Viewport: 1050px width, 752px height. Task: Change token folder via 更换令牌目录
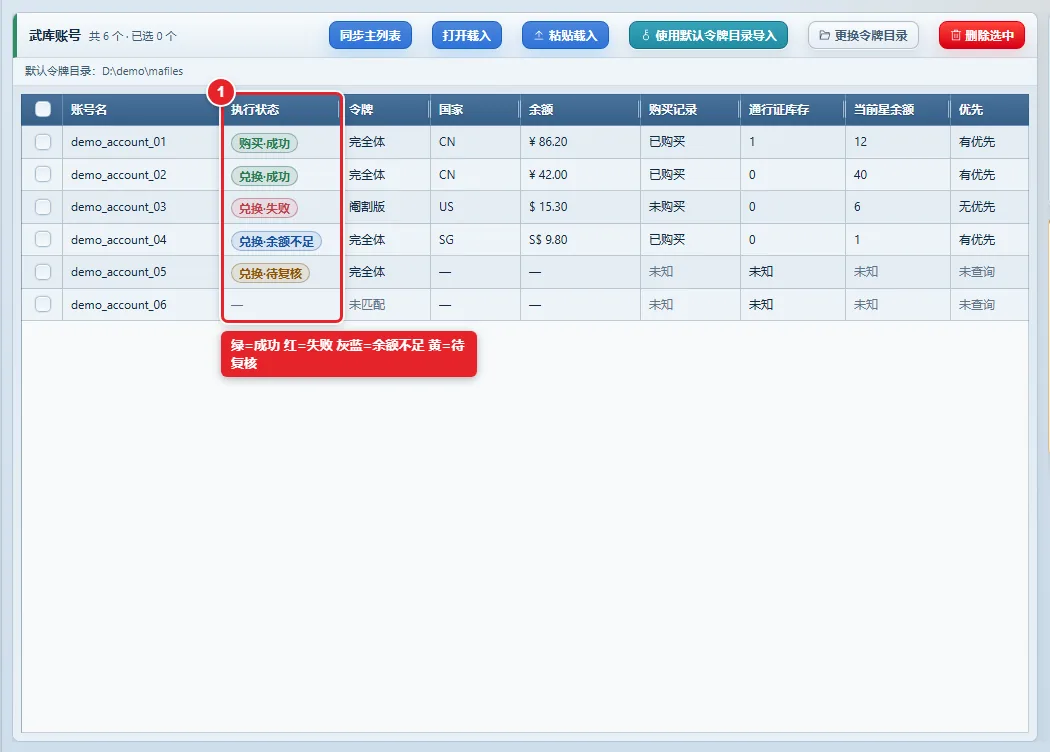click(863, 35)
